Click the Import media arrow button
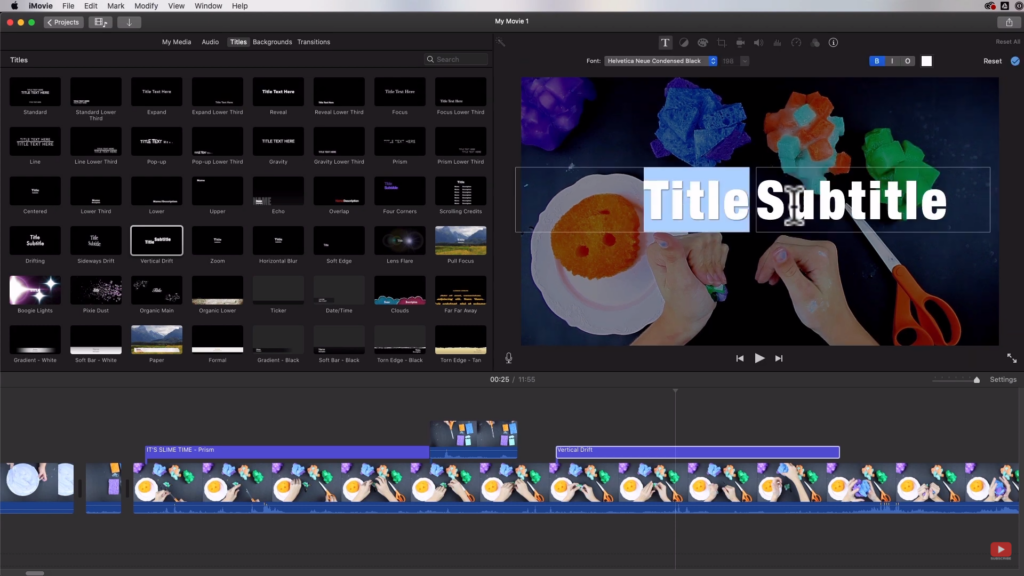 [x=129, y=22]
